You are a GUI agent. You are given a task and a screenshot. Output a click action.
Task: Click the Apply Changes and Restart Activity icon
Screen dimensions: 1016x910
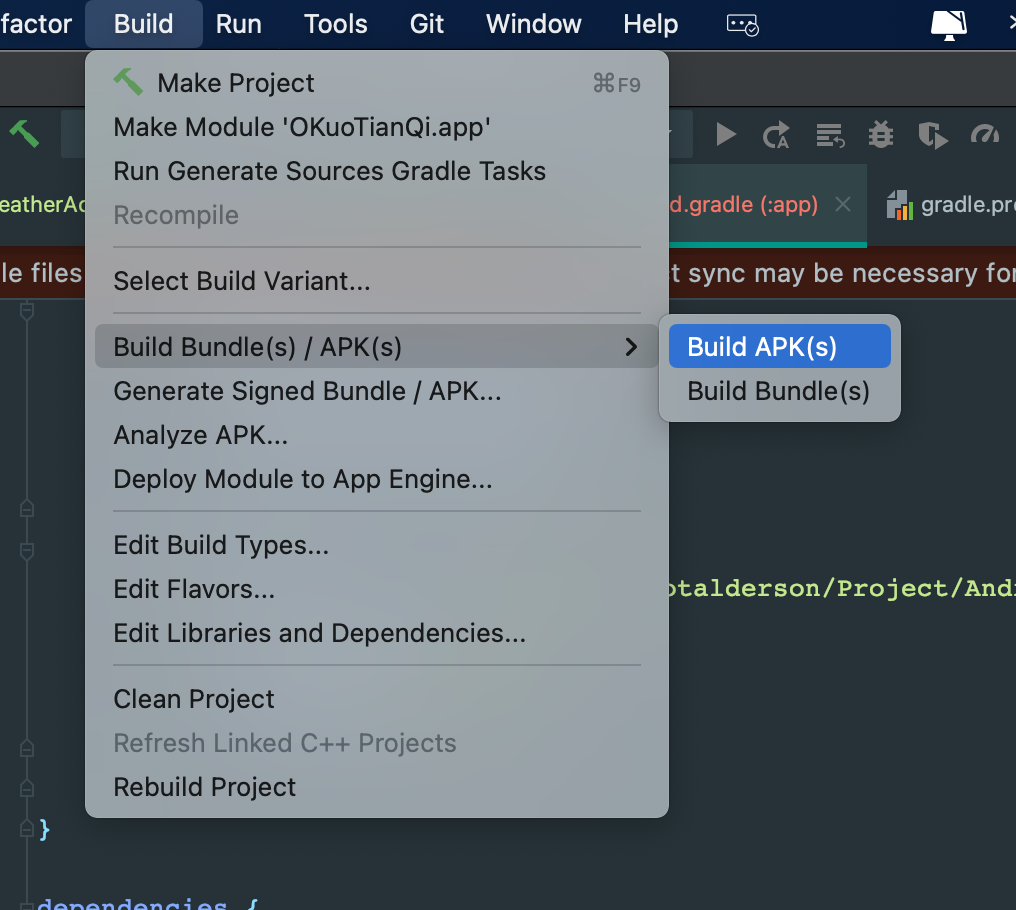pyautogui.click(x=776, y=135)
